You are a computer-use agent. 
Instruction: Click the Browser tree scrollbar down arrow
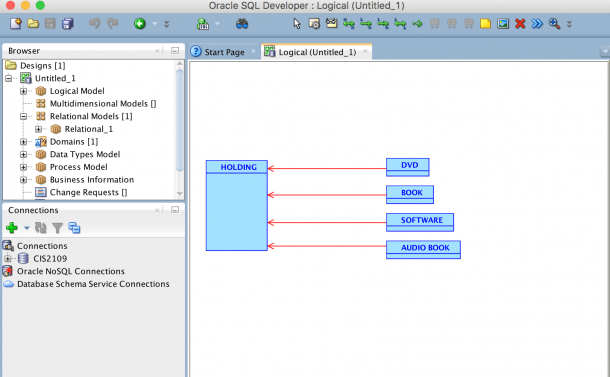pyautogui.click(x=179, y=193)
